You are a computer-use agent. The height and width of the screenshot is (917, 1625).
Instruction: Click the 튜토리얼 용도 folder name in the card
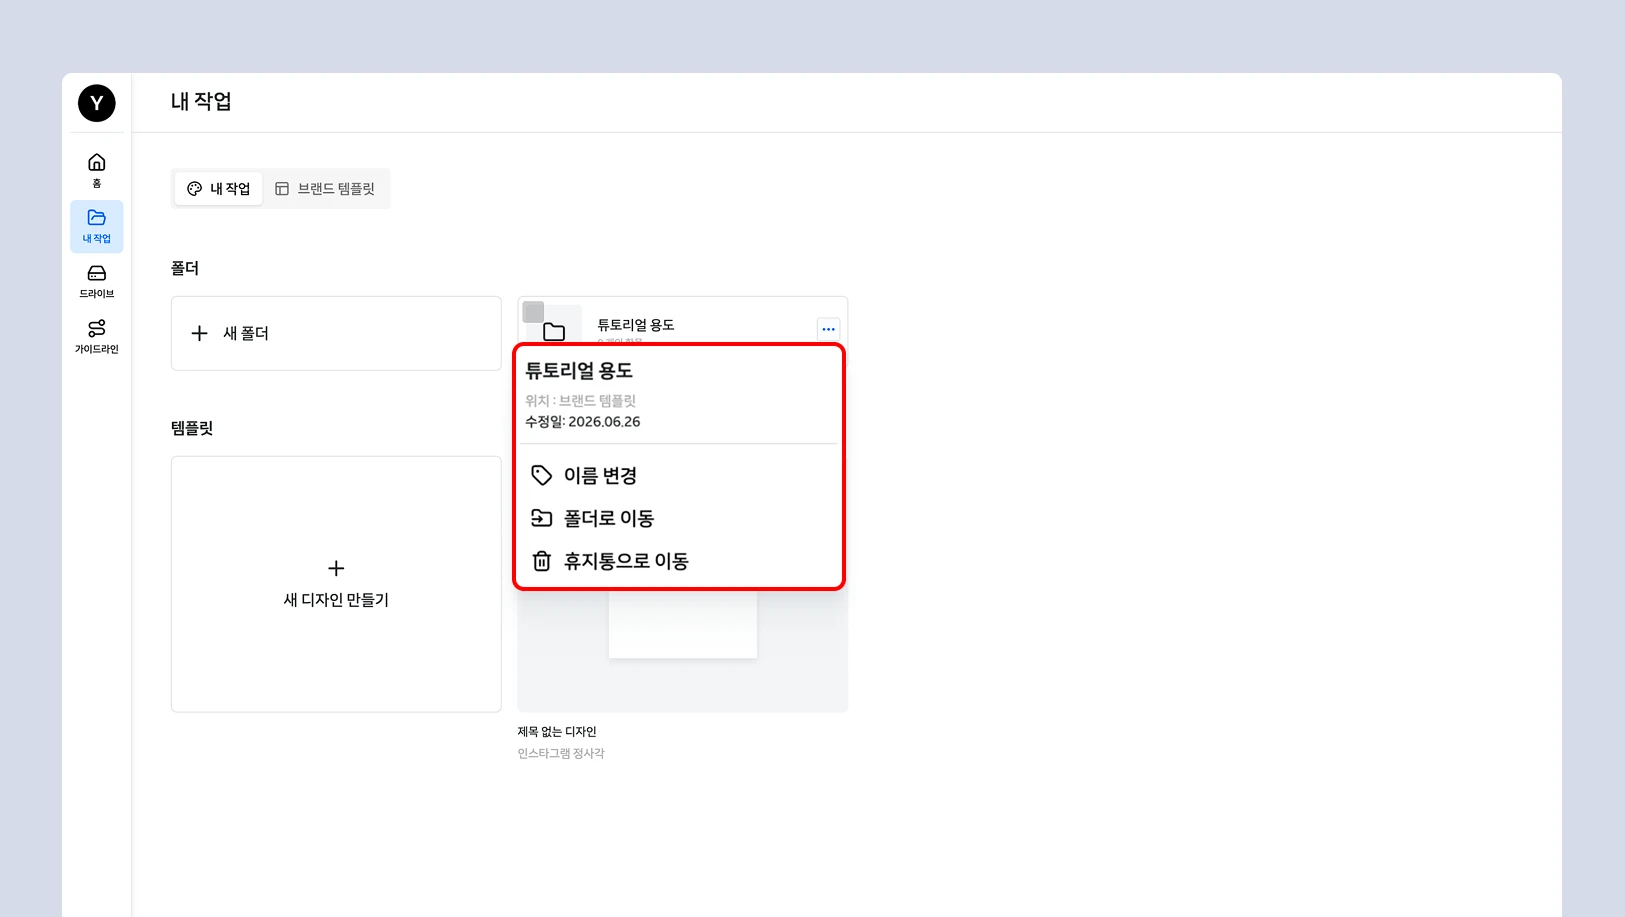636,325
